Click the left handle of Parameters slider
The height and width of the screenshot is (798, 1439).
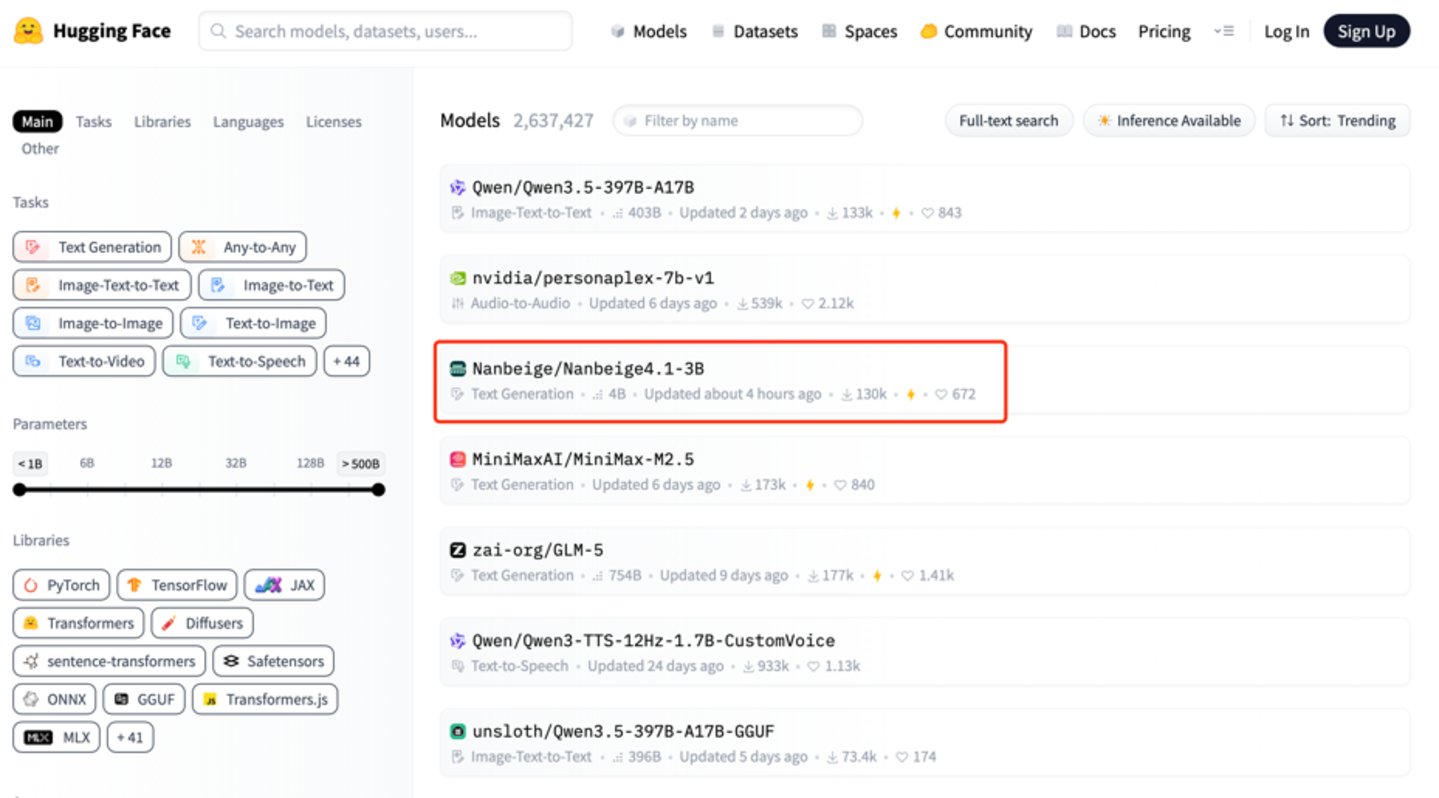(x=19, y=490)
